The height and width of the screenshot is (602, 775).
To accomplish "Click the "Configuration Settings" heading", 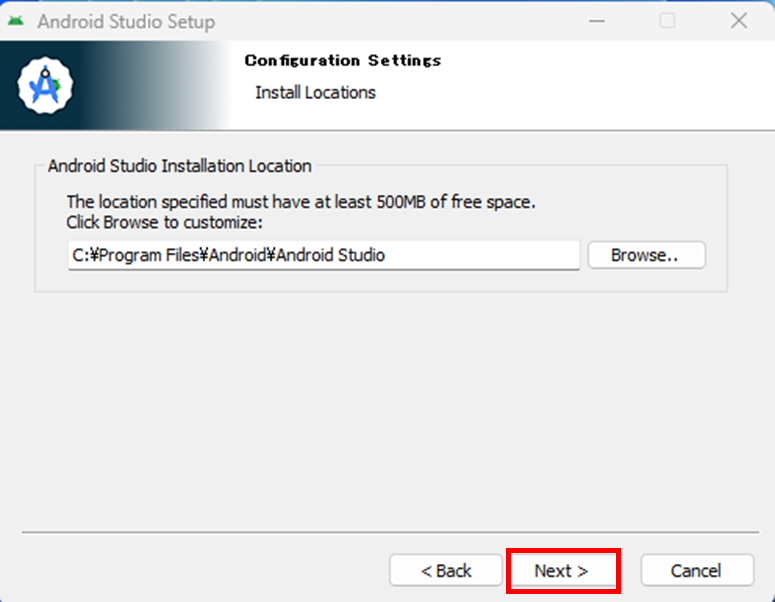I will pos(343,61).
